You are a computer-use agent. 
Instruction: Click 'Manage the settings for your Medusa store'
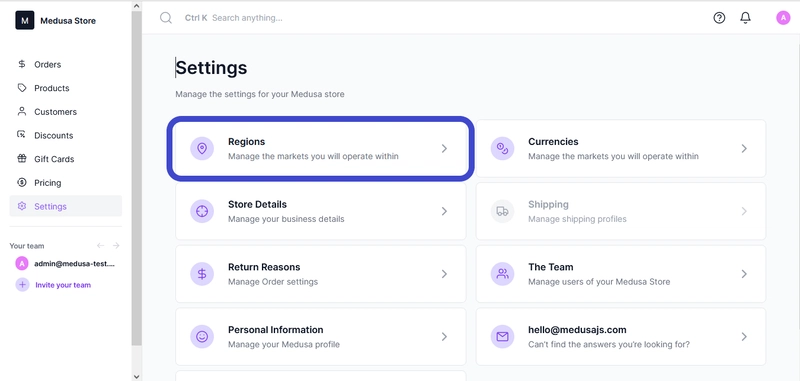coord(260,94)
